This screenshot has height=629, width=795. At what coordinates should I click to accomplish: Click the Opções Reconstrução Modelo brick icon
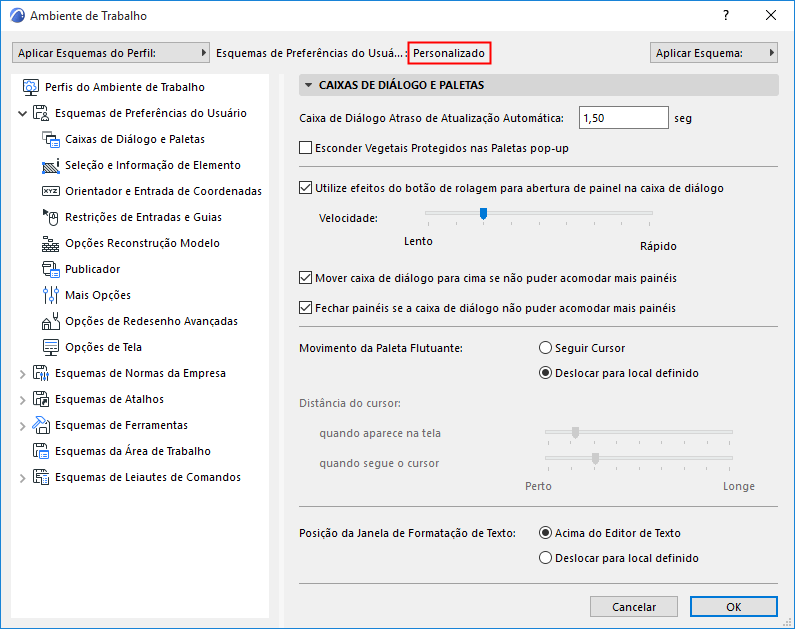point(51,243)
